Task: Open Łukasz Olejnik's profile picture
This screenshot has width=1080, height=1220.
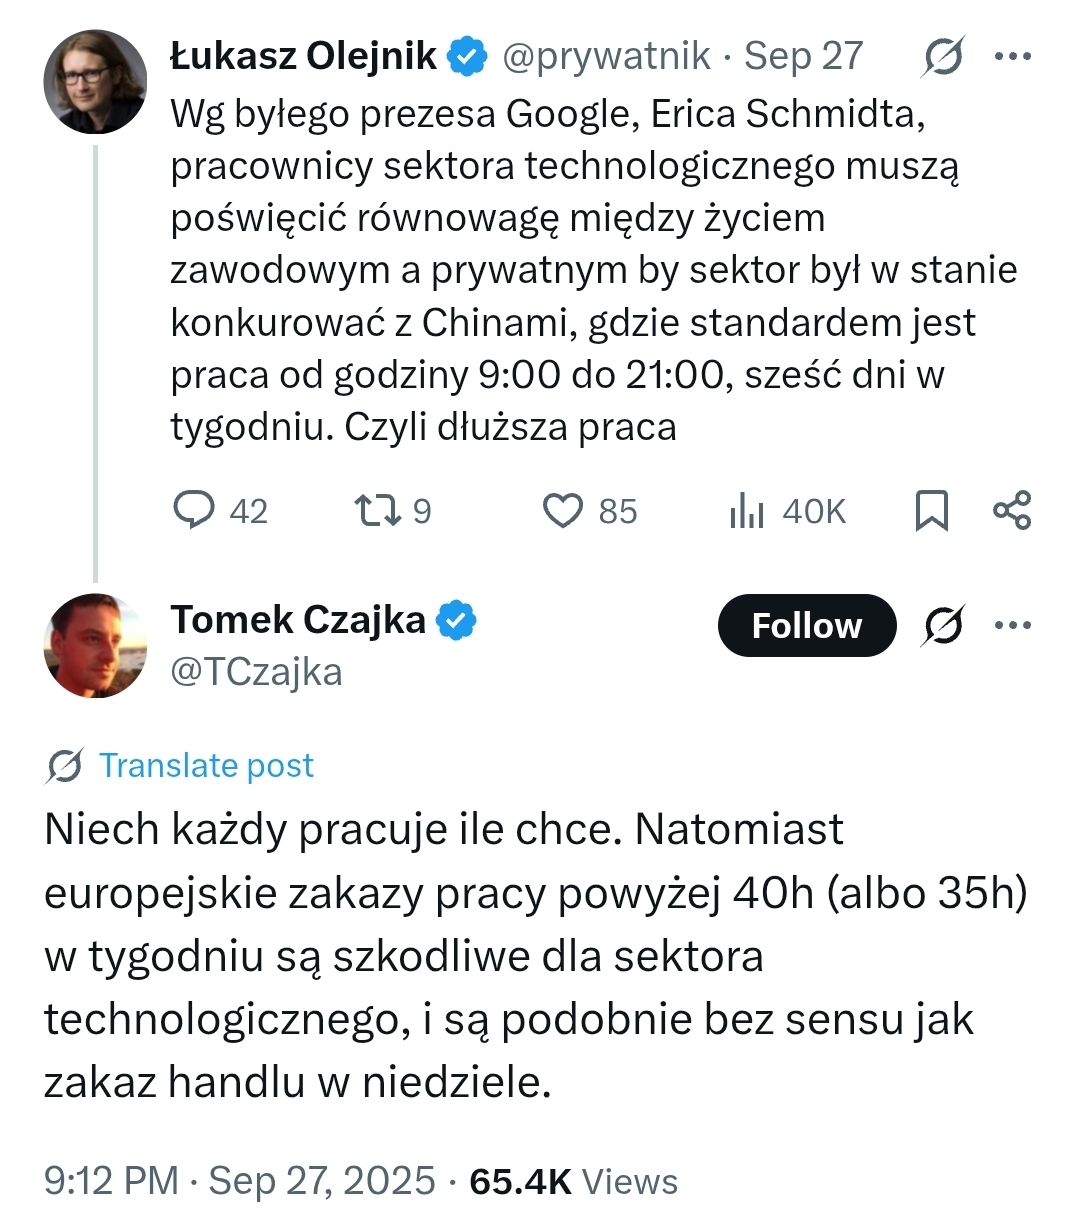Action: pos(95,82)
